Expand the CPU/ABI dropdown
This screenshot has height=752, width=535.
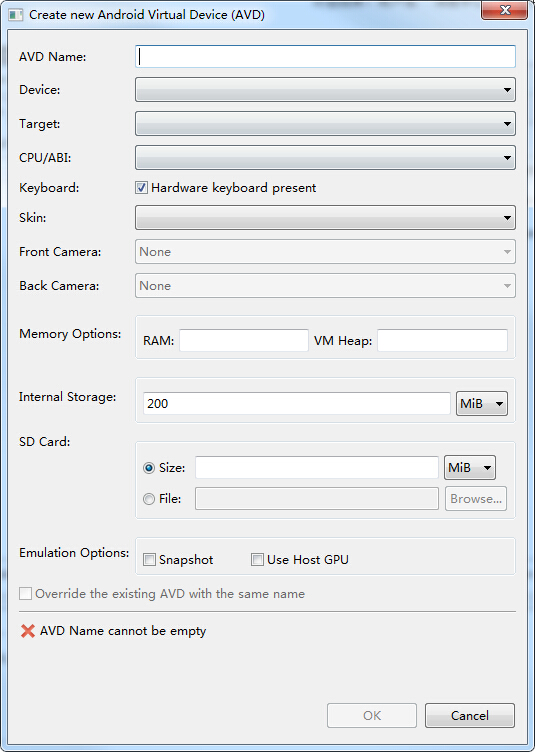(x=325, y=157)
